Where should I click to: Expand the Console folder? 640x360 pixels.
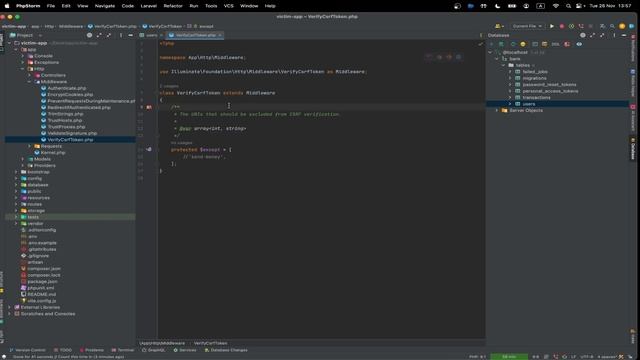23,56
